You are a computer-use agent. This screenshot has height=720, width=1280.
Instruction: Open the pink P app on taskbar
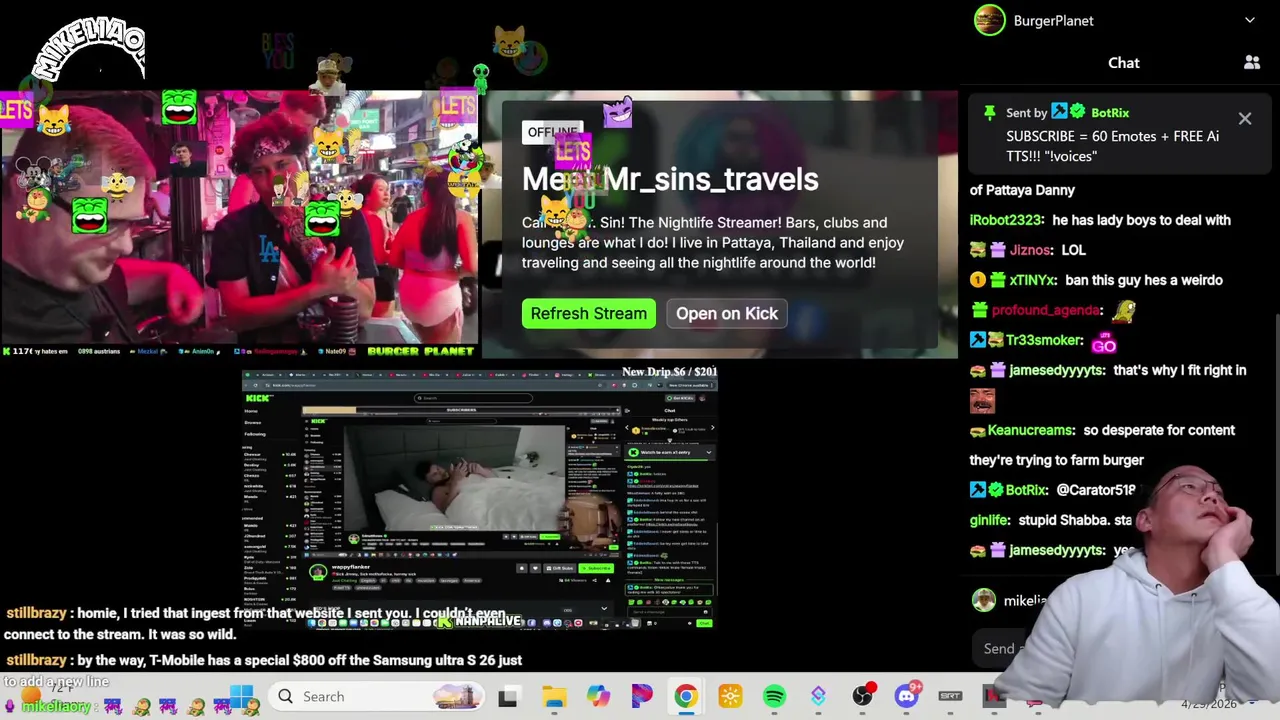tap(642, 697)
